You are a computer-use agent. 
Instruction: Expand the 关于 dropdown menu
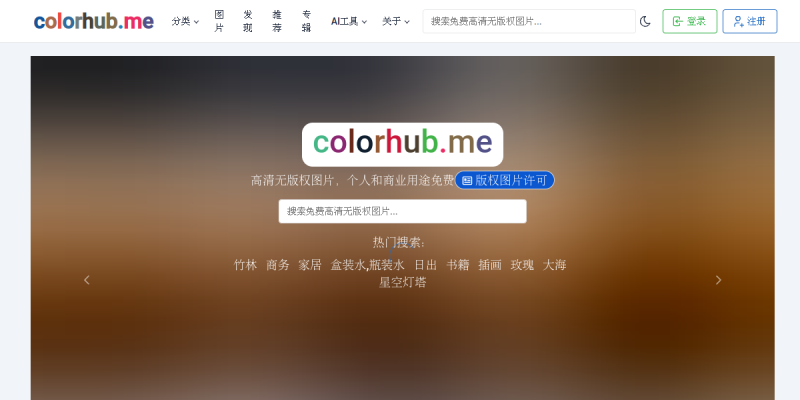tap(396, 21)
